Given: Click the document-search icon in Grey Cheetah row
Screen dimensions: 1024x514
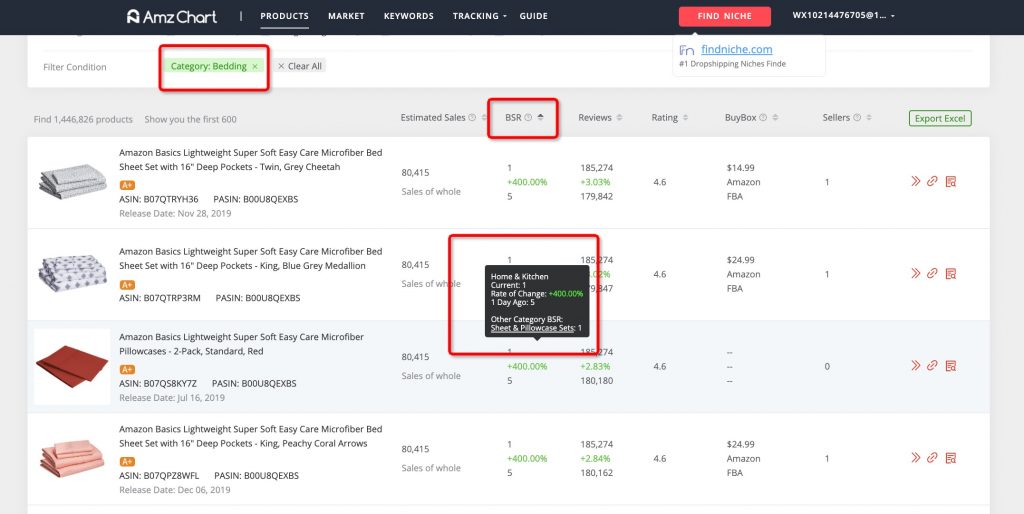Looking at the screenshot, I should [951, 182].
